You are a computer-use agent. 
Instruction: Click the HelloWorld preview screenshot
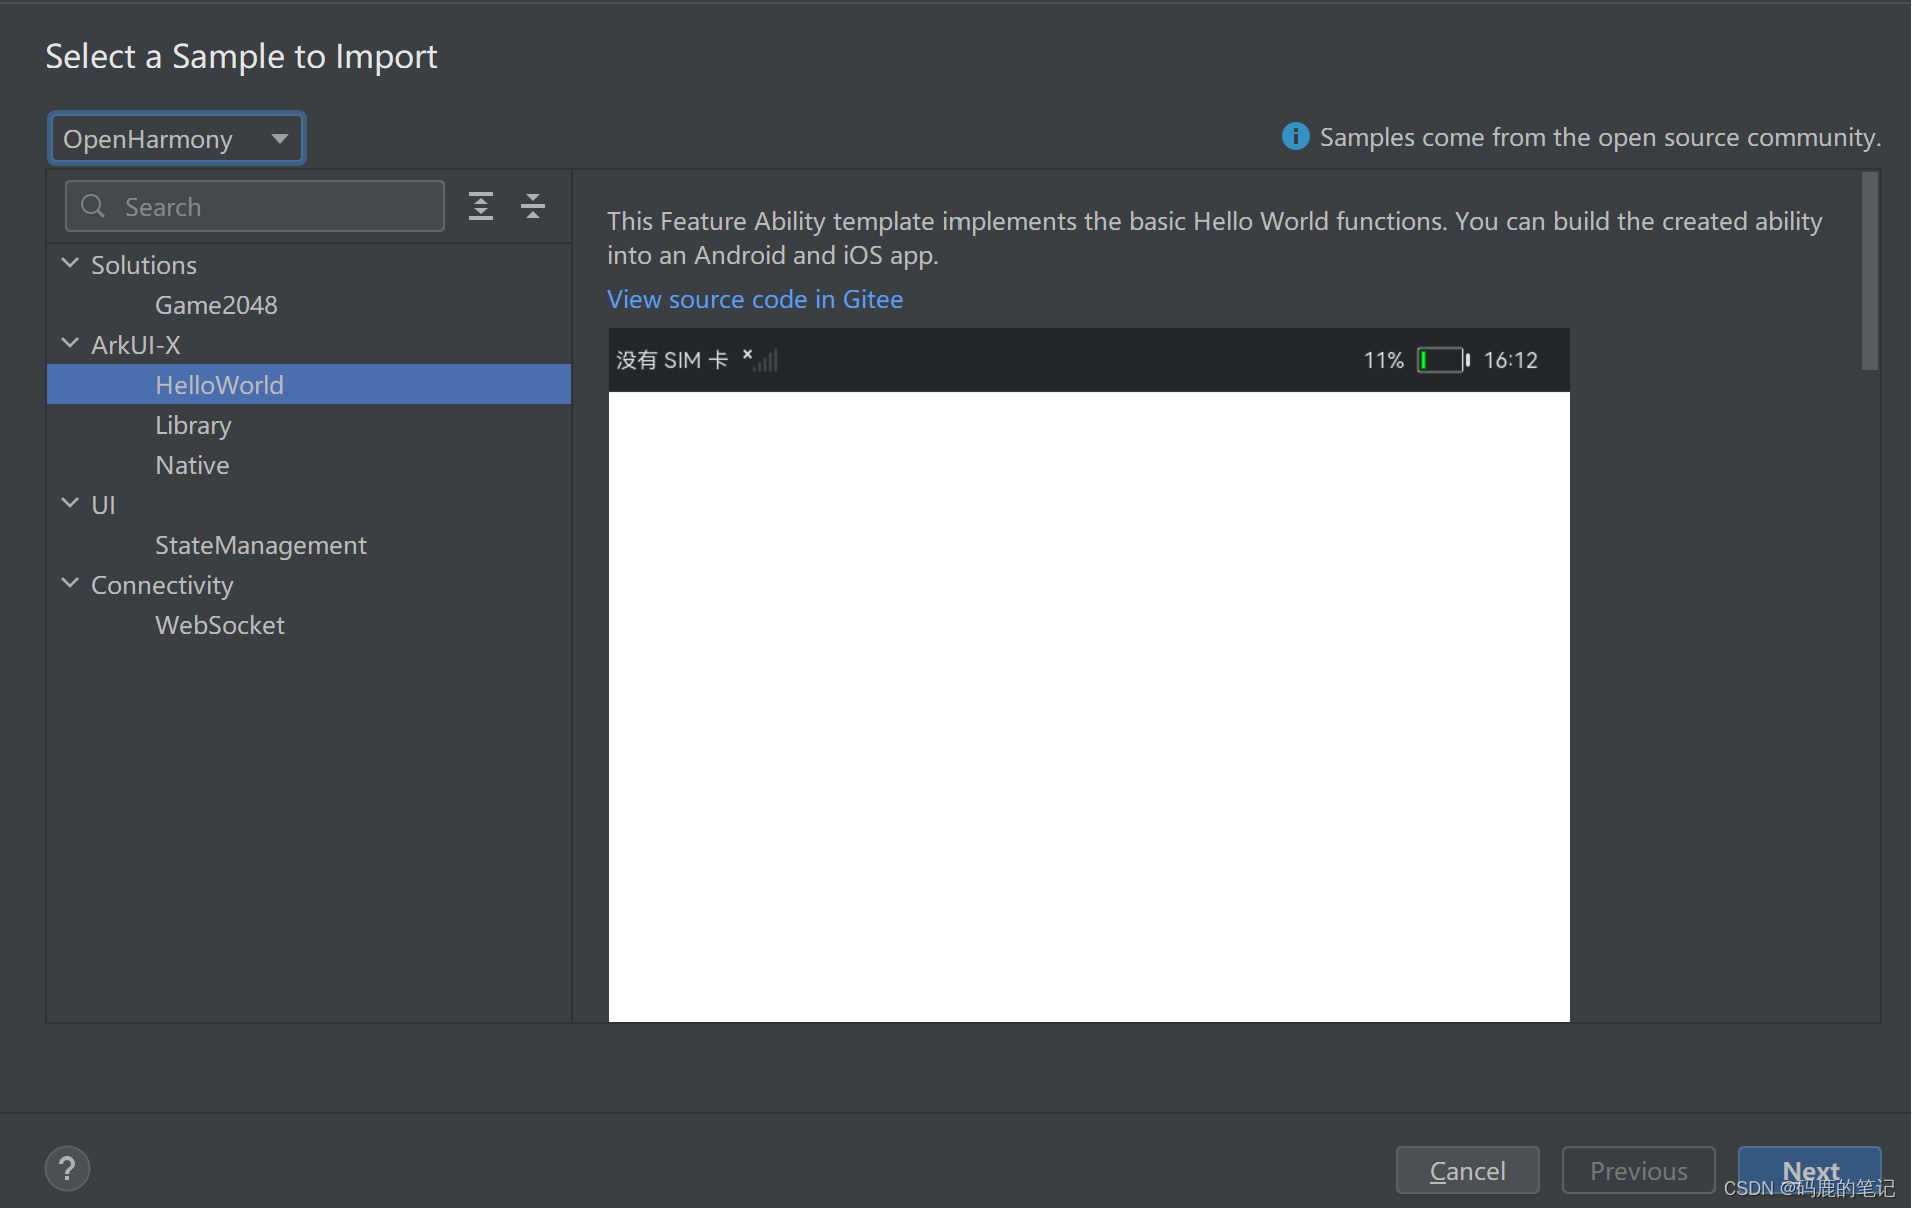(x=1089, y=675)
